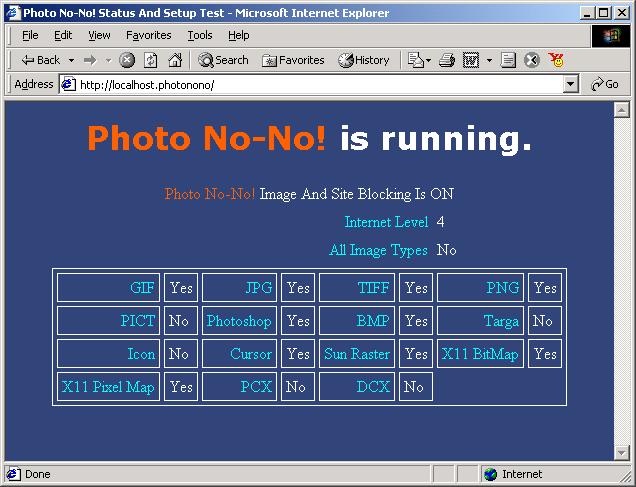This screenshot has width=636, height=487.
Task: Click the No value next to PICT
Action: [x=180, y=321]
